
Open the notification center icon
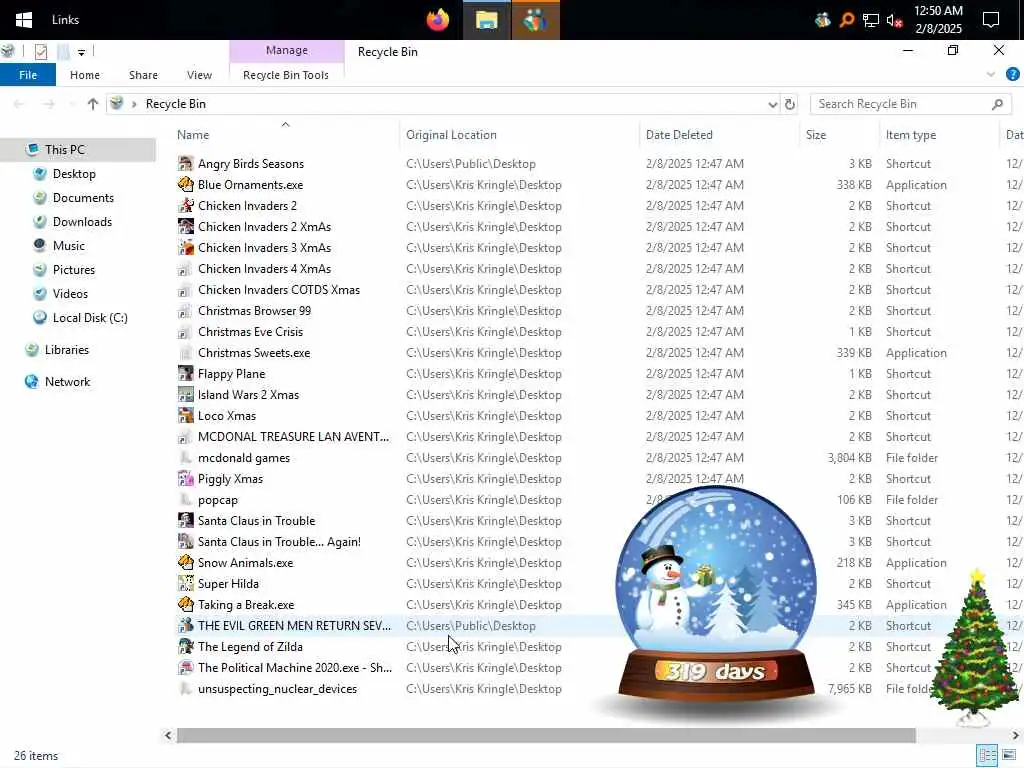pos(991,20)
